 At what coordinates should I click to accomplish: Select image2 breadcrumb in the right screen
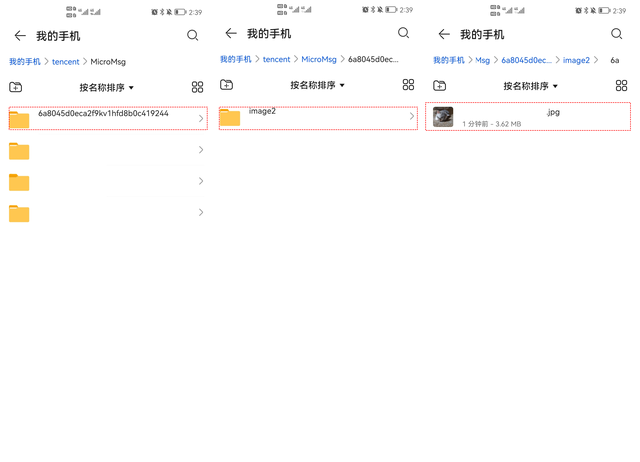576,60
